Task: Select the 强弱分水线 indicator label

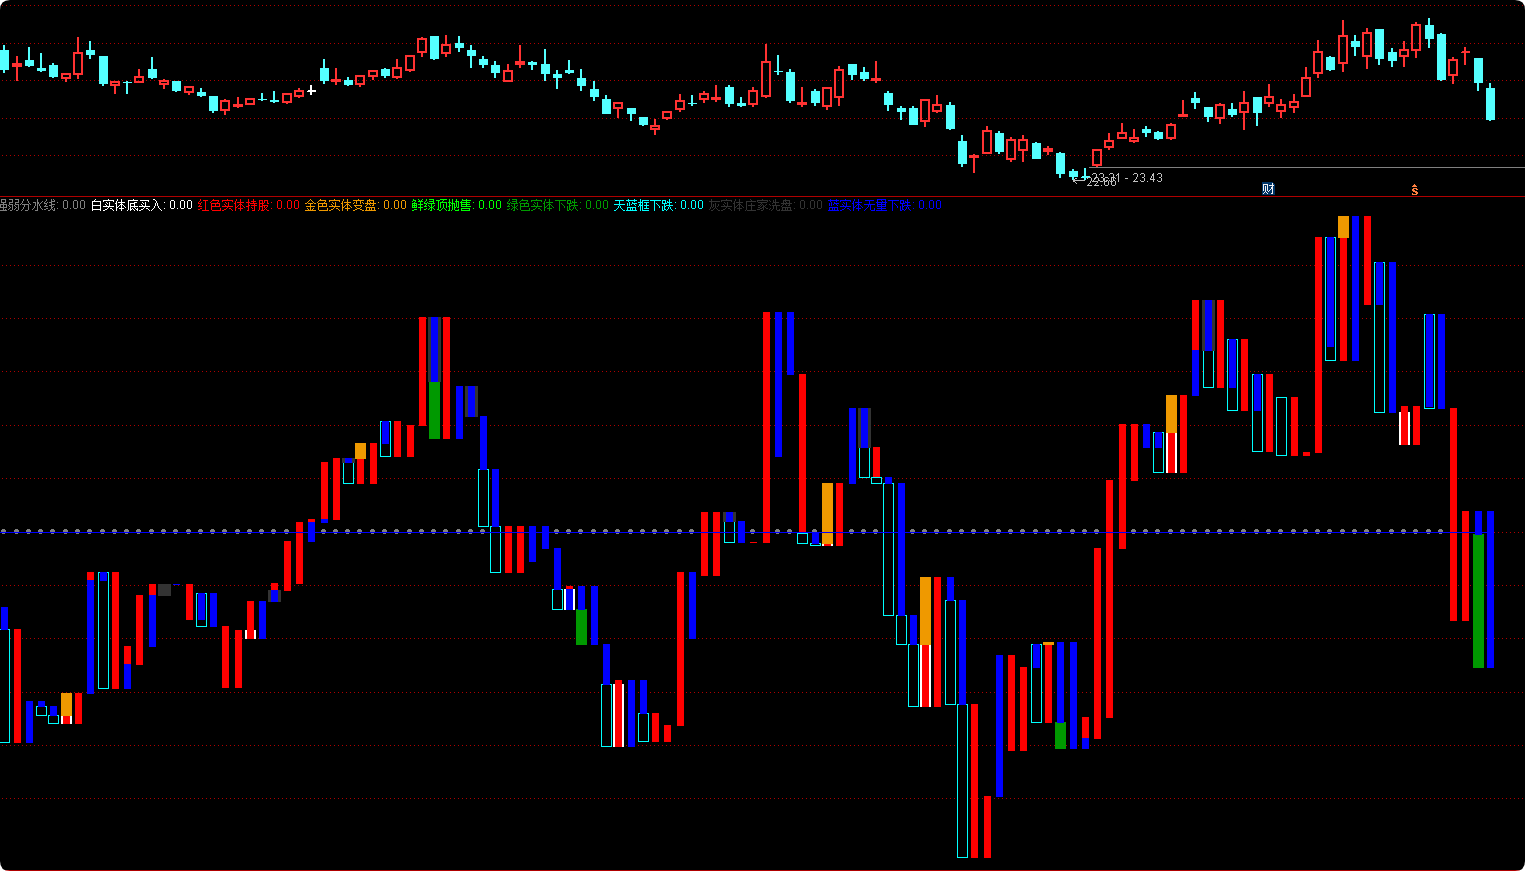Action: (x=28, y=205)
